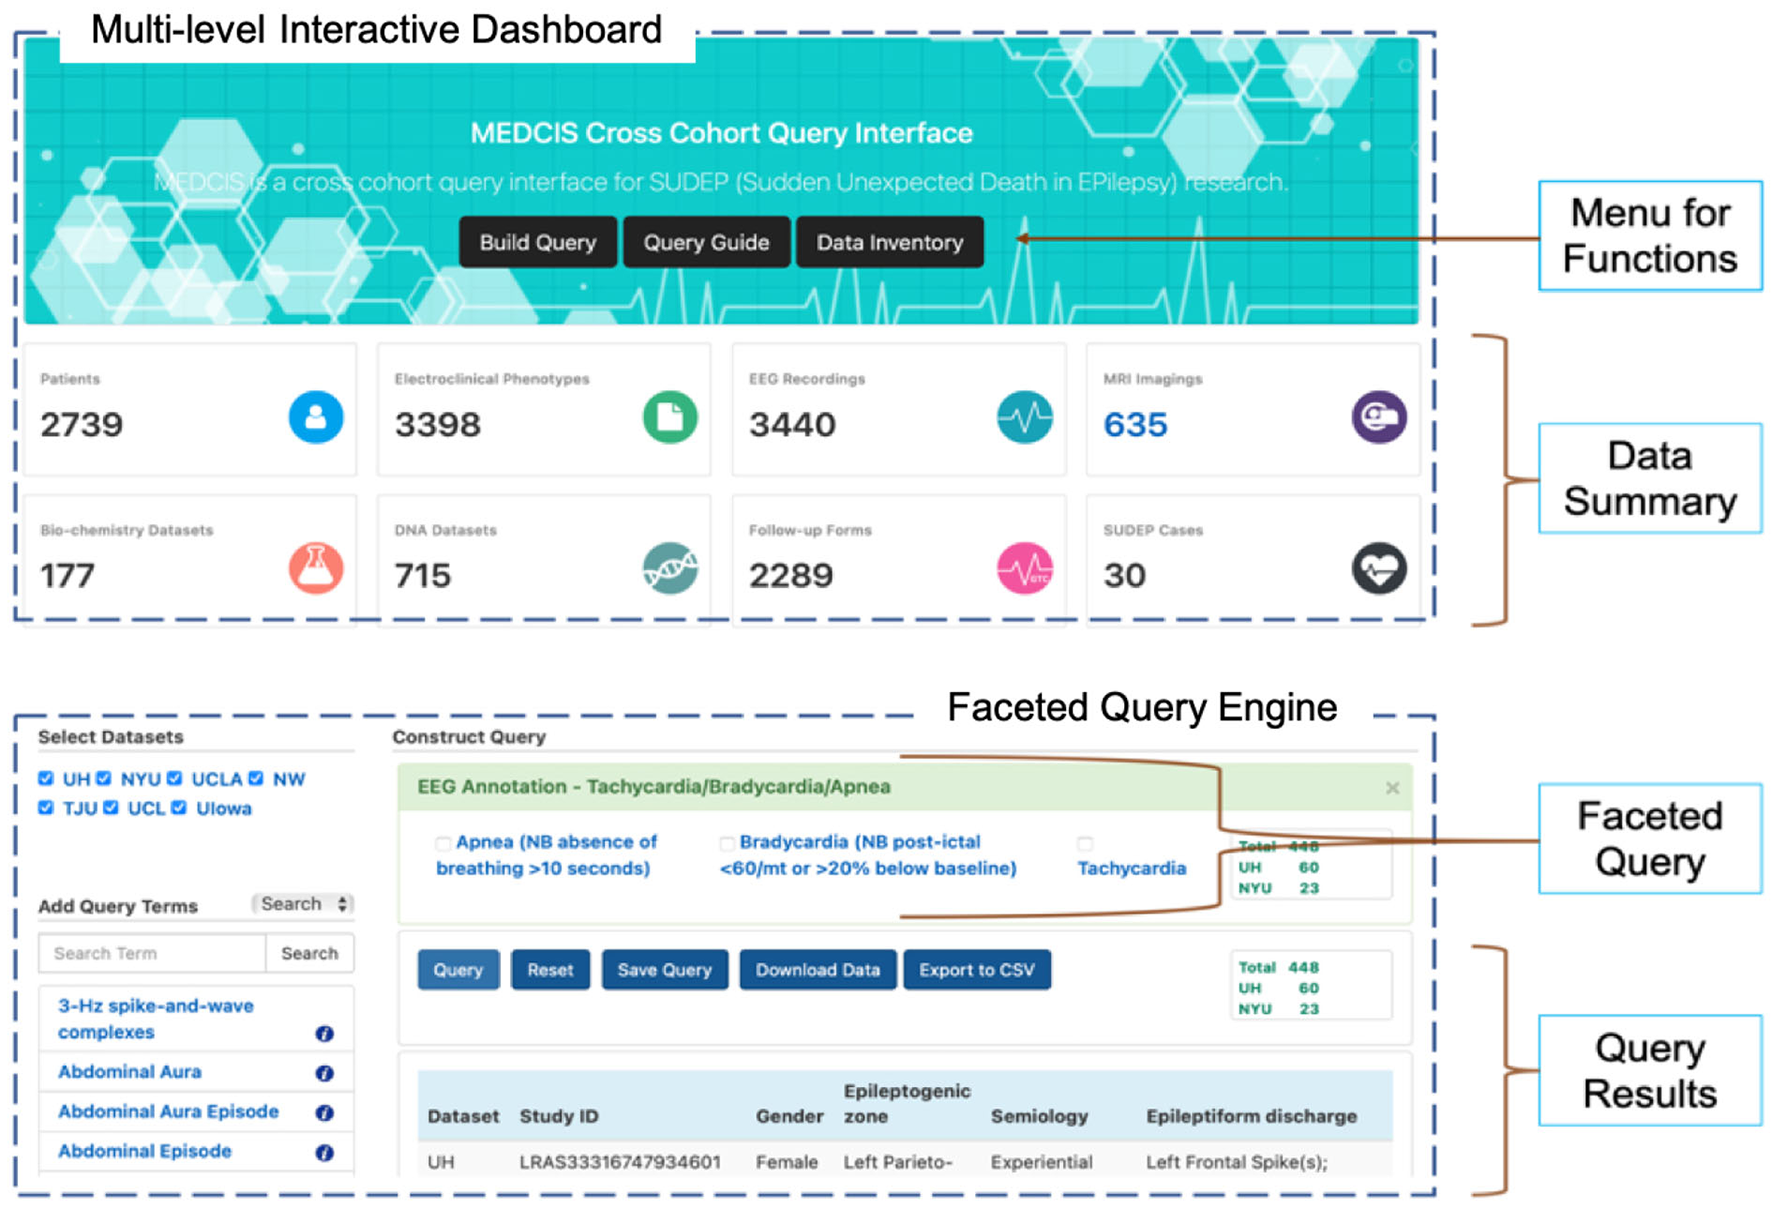The height and width of the screenshot is (1209, 1772).
Task: Open the Search dropdown beside Add Query Terms
Action: tap(303, 904)
